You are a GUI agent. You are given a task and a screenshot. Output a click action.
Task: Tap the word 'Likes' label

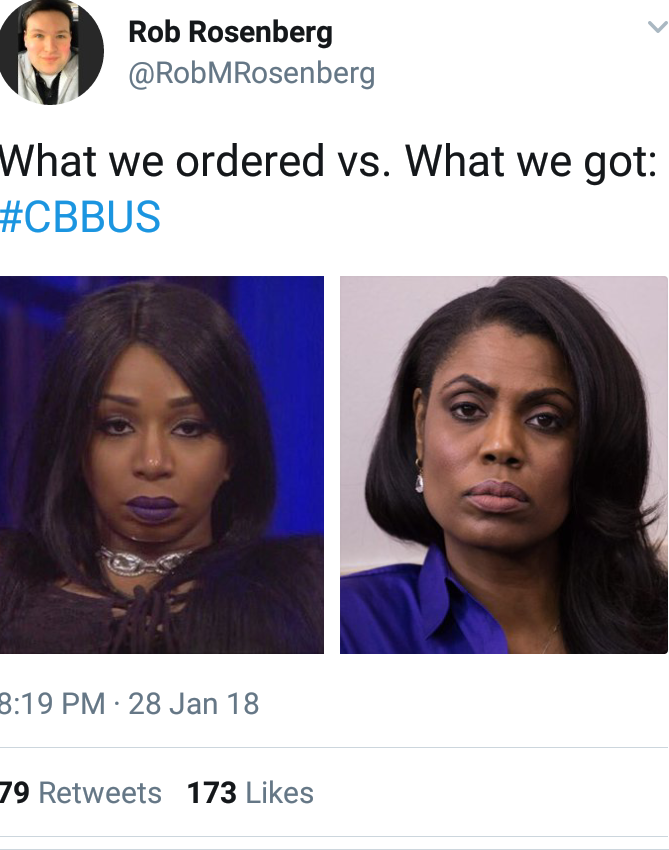tap(279, 793)
